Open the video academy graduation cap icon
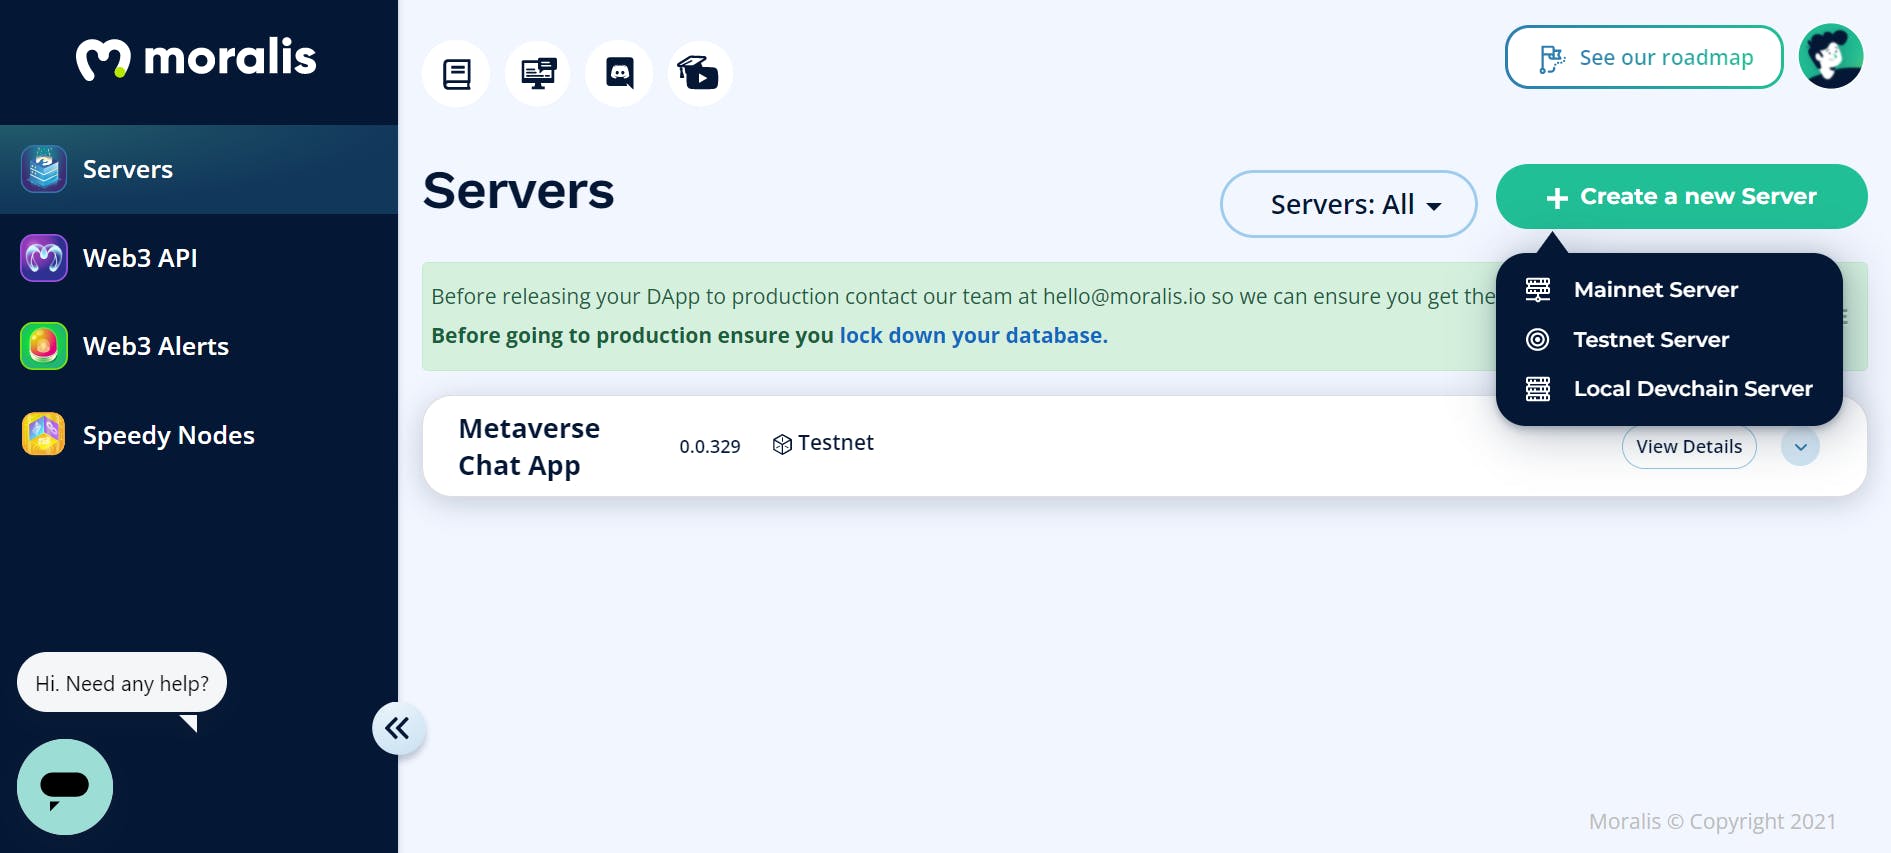 coord(700,74)
